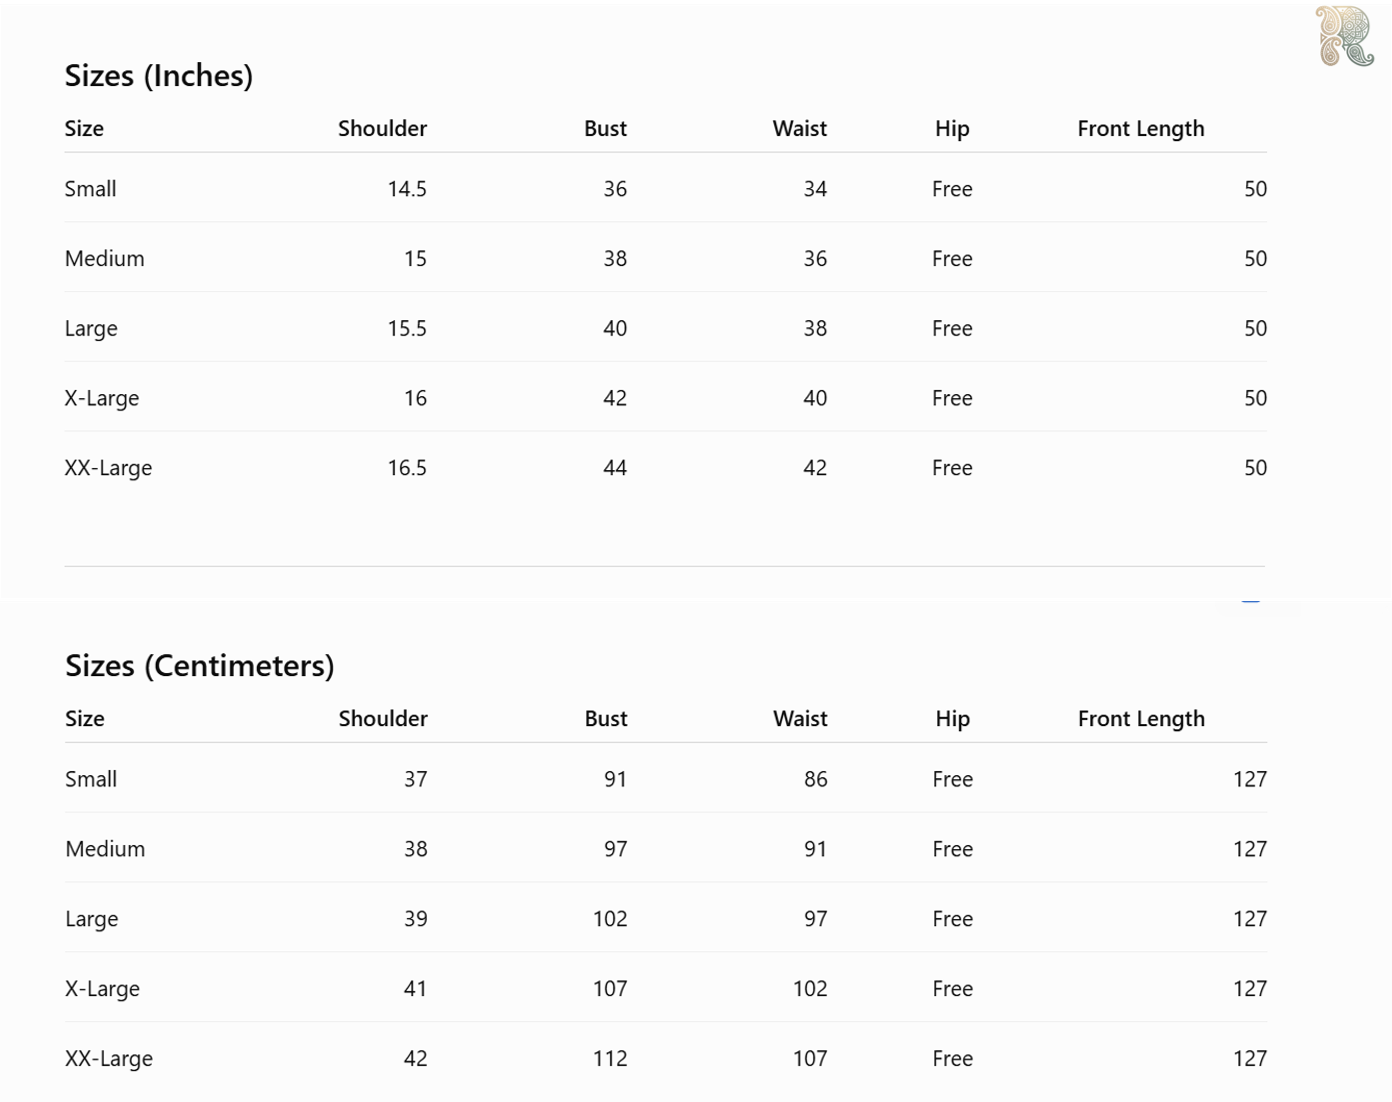Click the Bust column header in inches table
This screenshot has width=1392, height=1102.
tap(605, 129)
